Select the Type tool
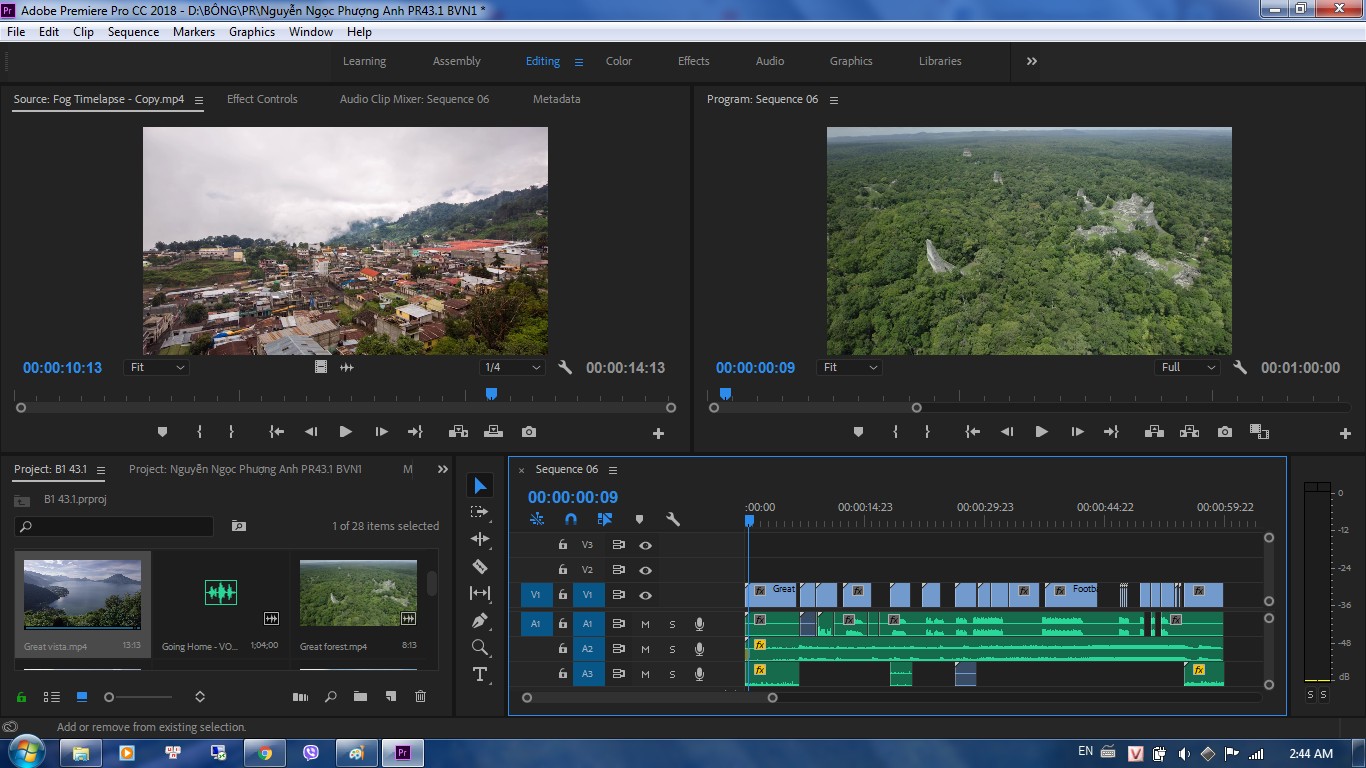The image size is (1366, 768). pos(480,674)
